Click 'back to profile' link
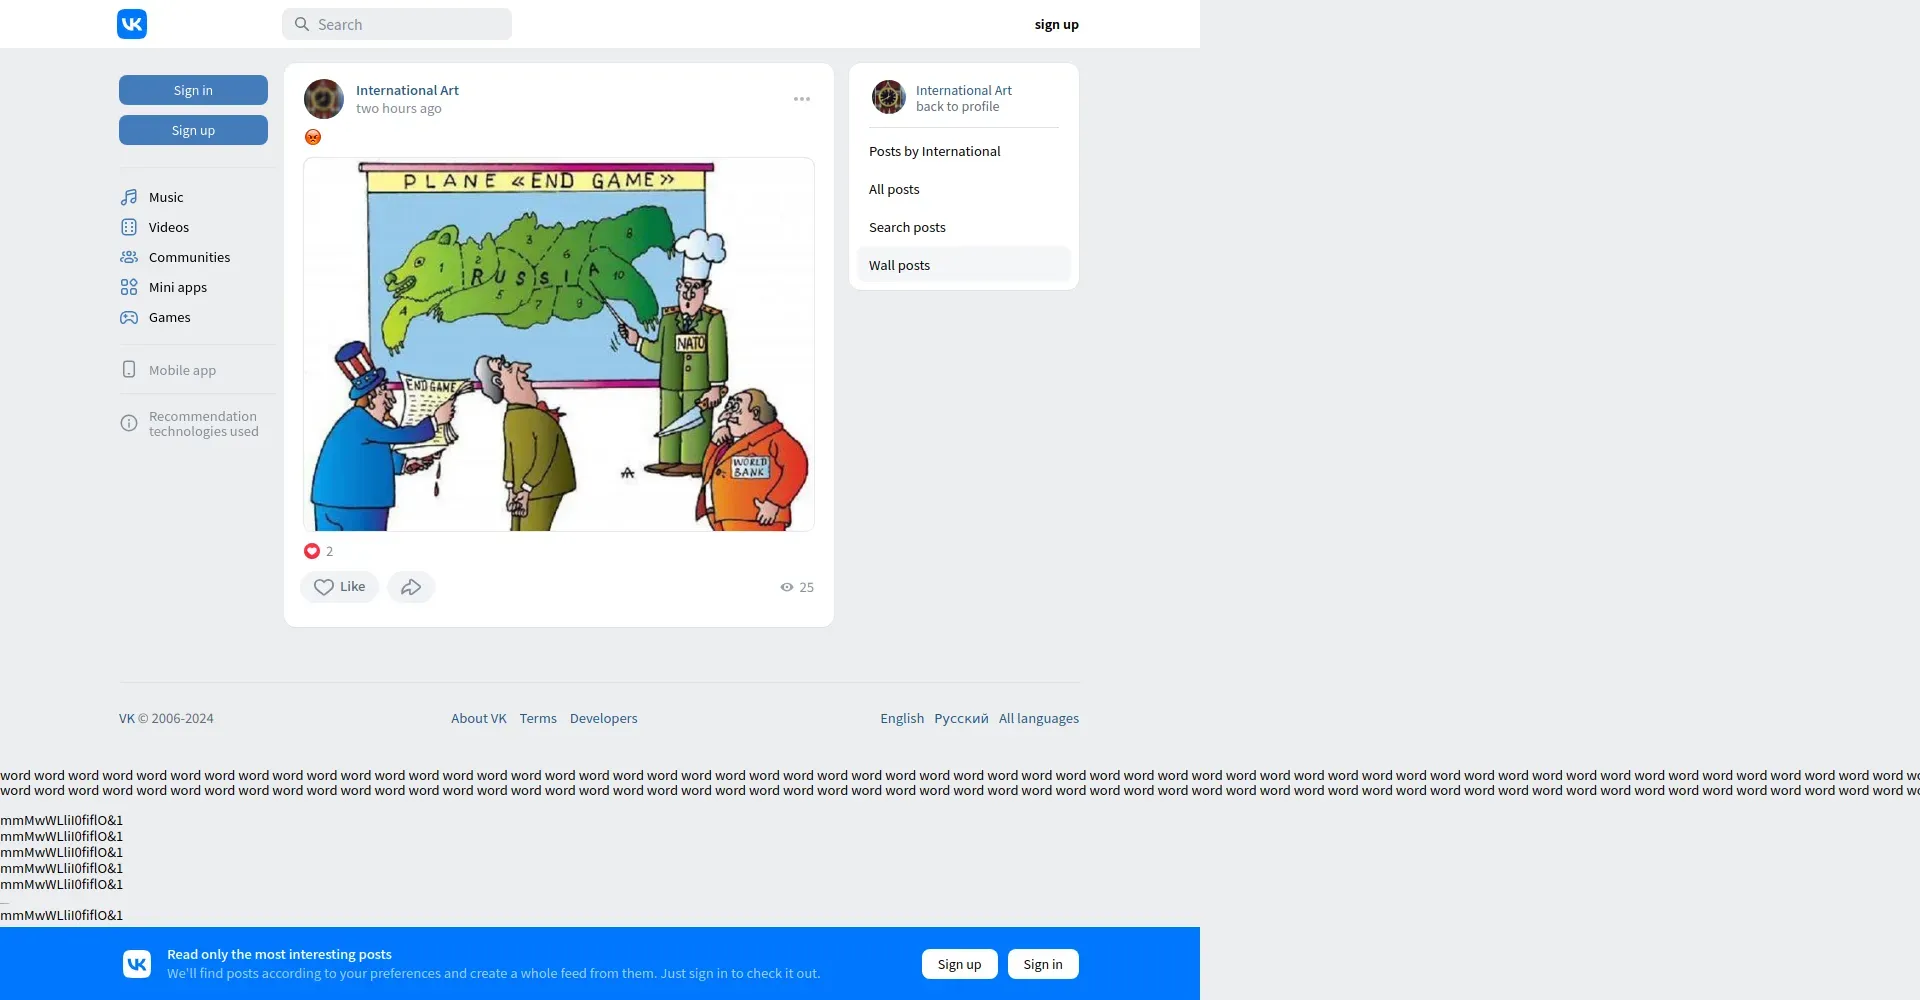 click(957, 106)
